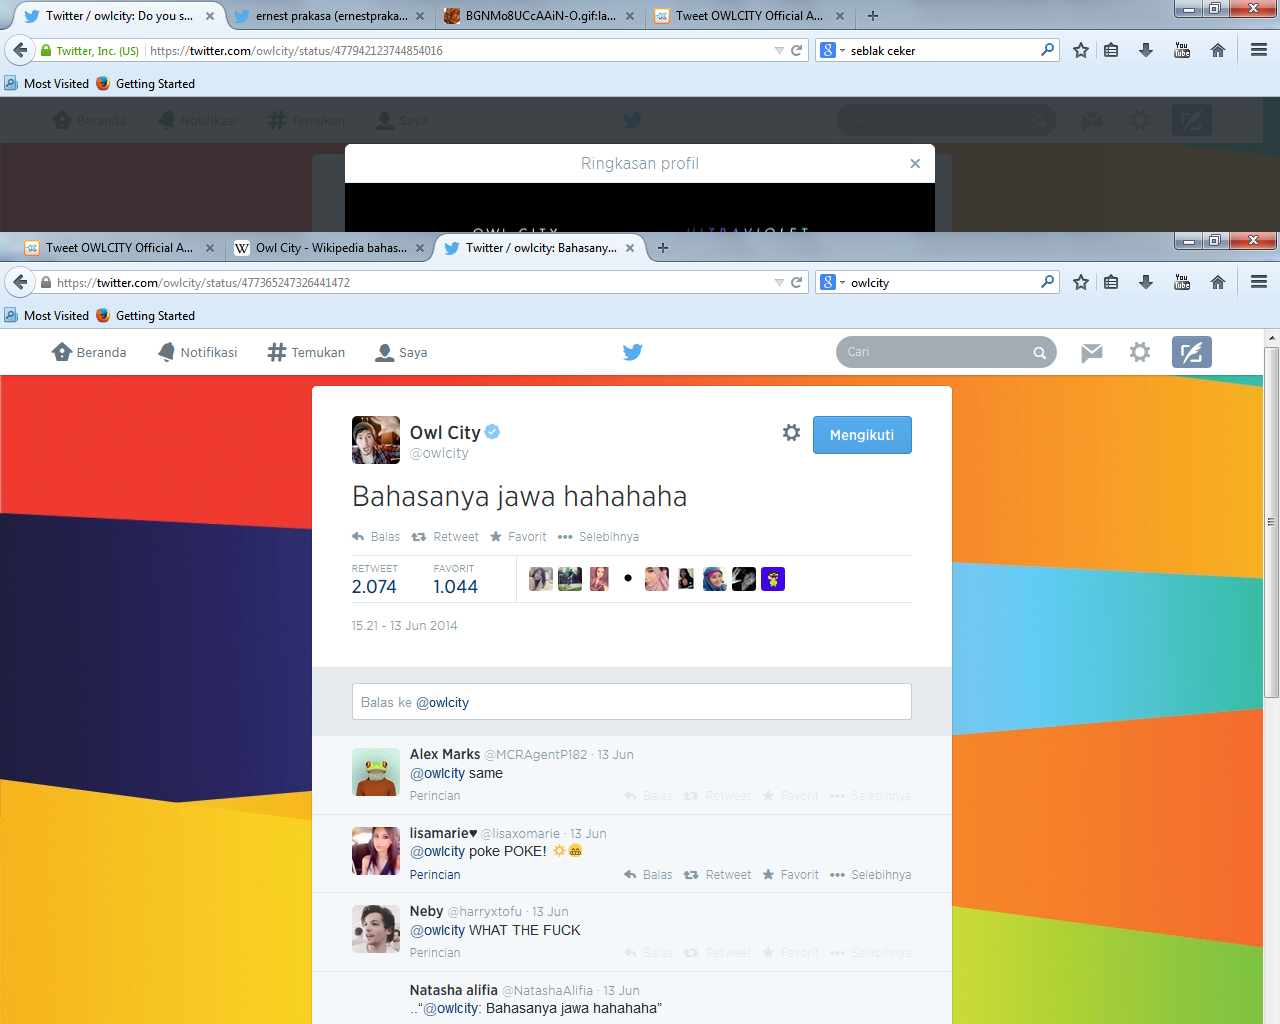Reply to Owl City tweet with Balas

click(376, 537)
